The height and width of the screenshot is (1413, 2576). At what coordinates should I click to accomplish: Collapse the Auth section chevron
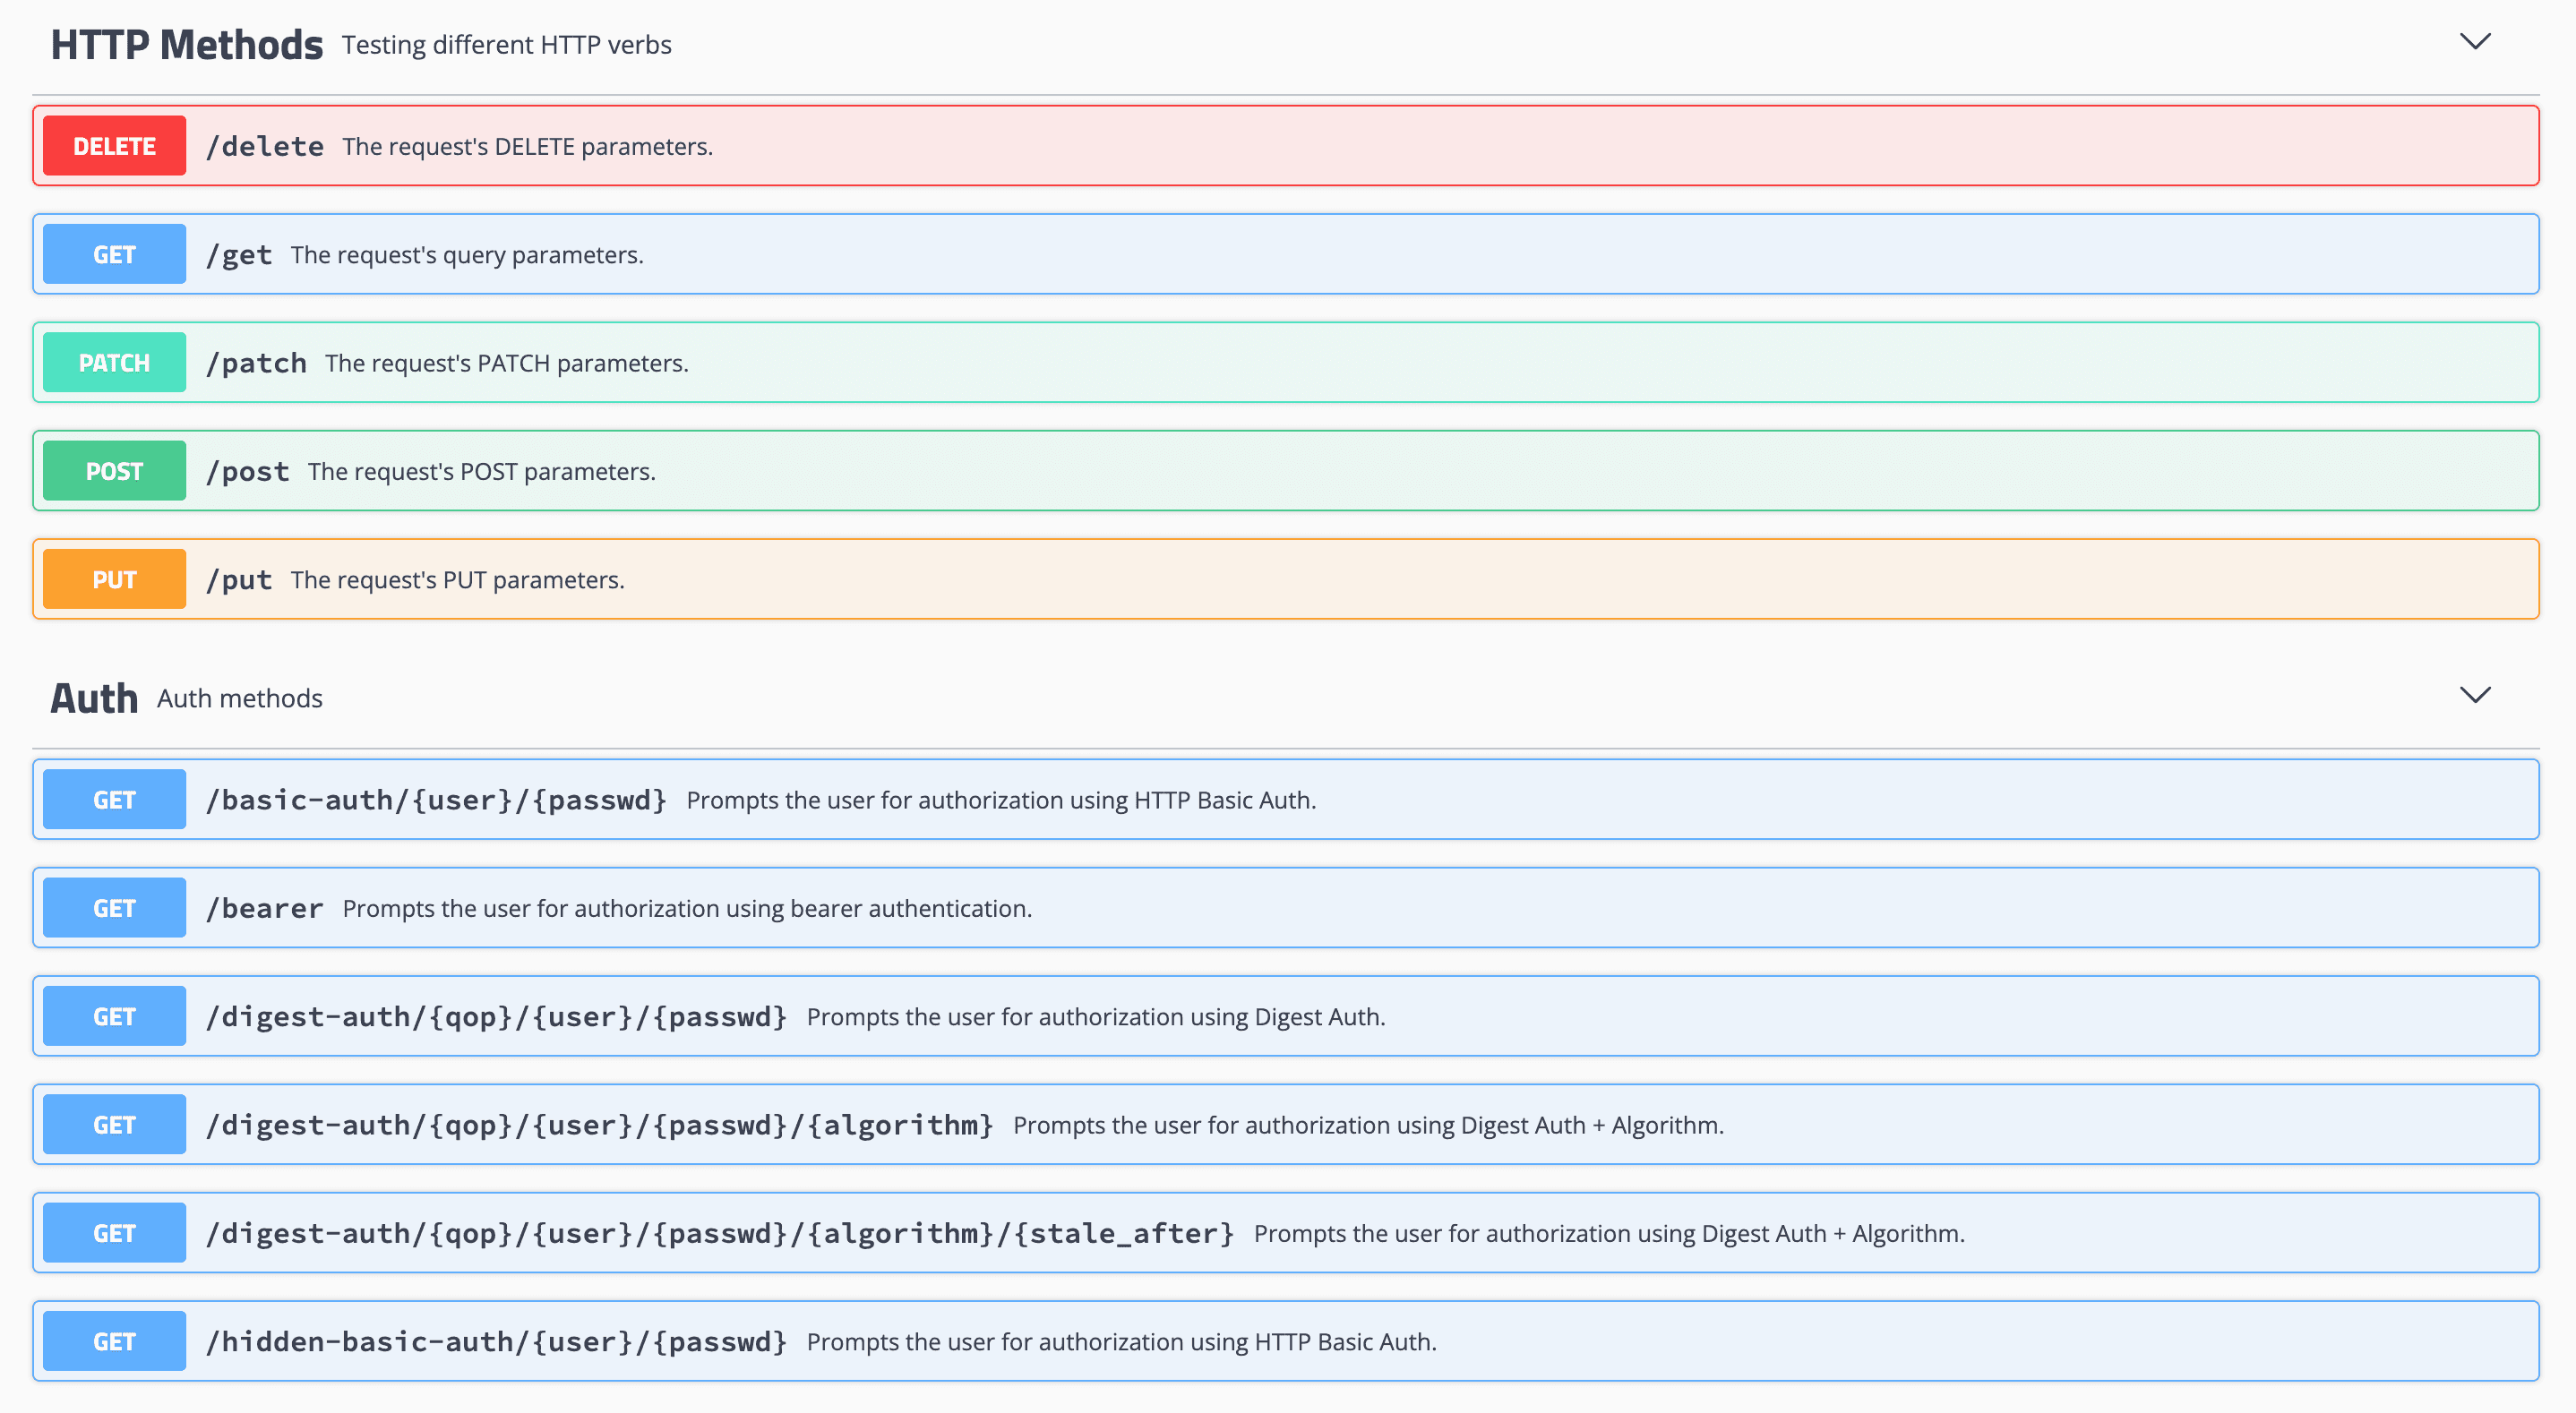2475,695
